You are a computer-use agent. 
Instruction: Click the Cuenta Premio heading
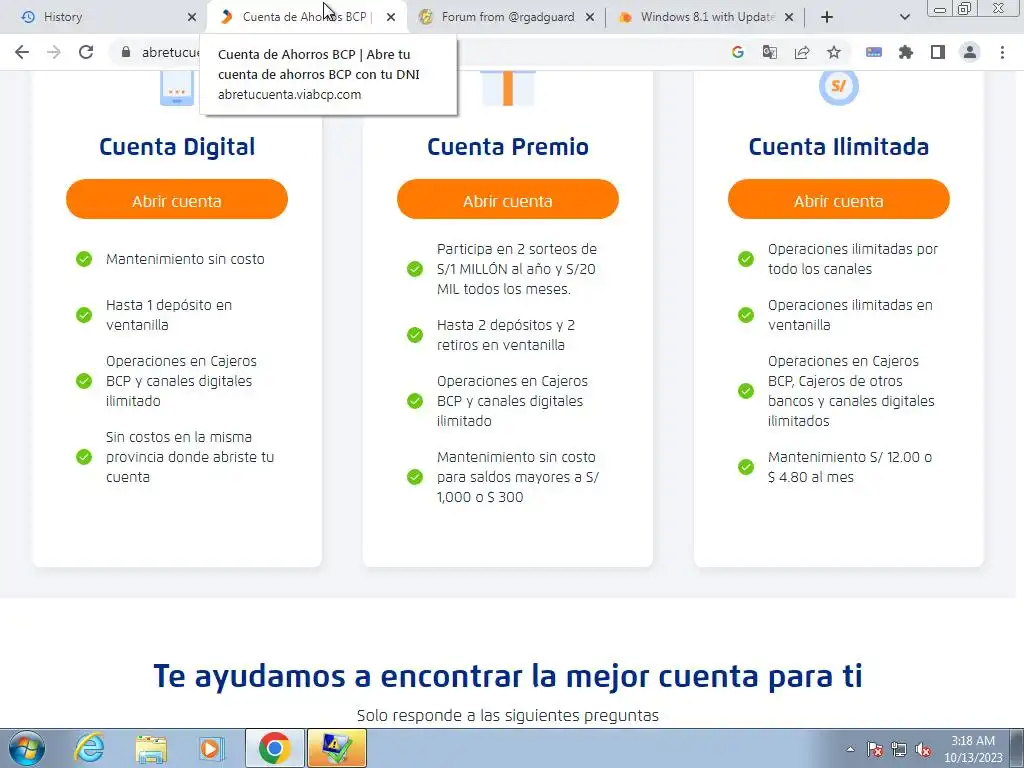508,147
